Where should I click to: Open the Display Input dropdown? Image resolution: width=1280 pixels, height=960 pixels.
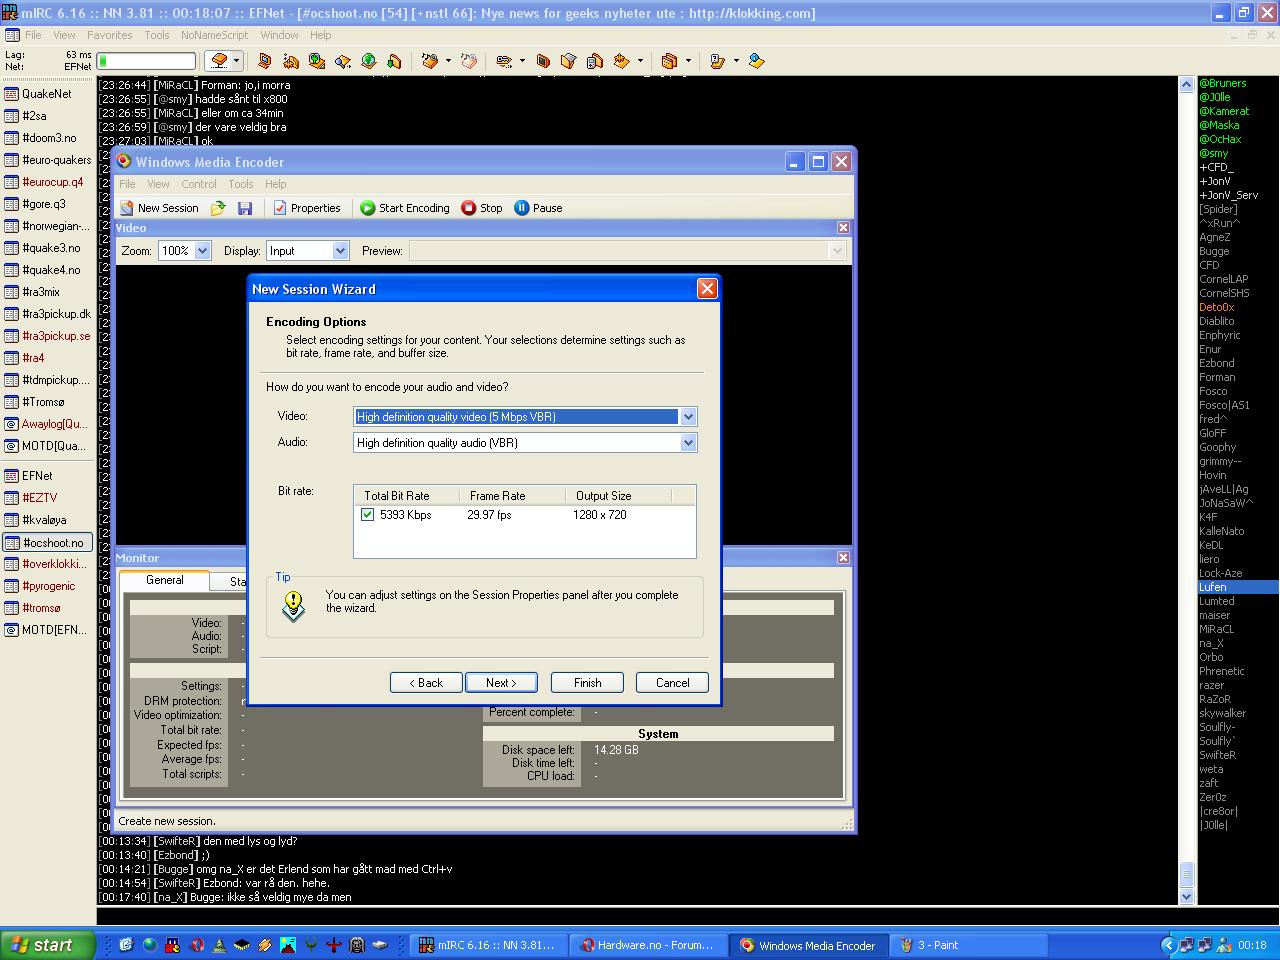[340, 251]
